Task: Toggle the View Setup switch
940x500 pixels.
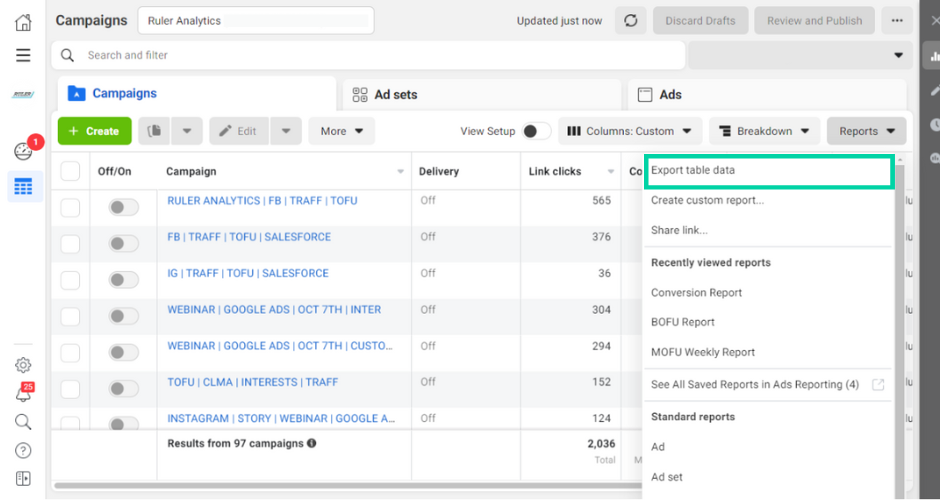Action: tap(535, 131)
